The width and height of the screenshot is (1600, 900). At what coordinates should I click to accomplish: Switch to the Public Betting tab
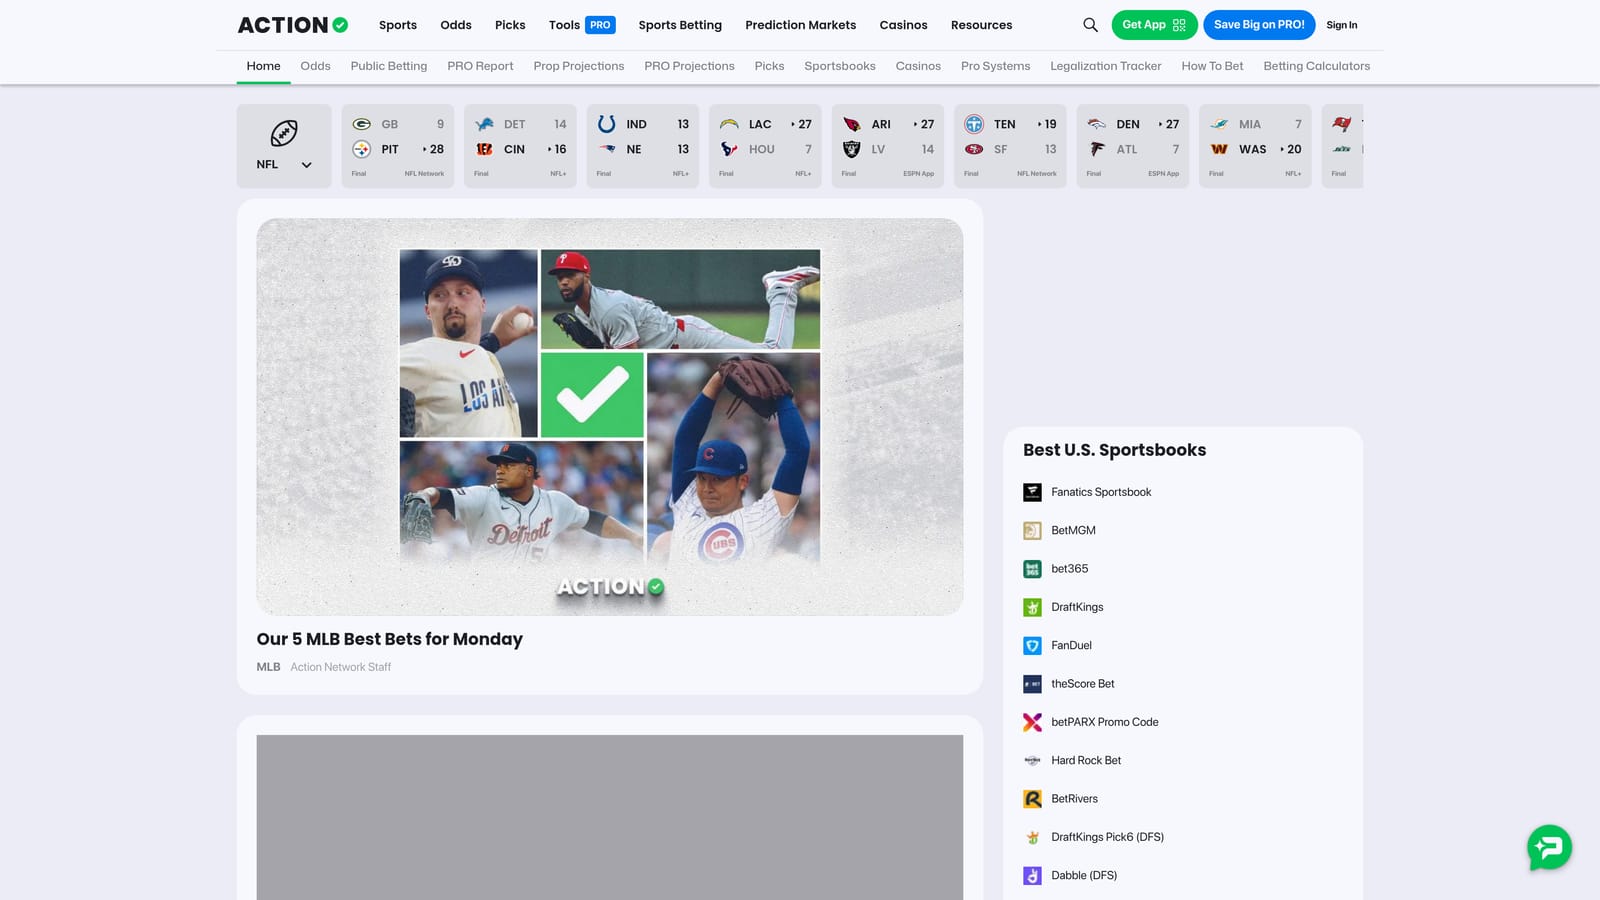tap(389, 66)
